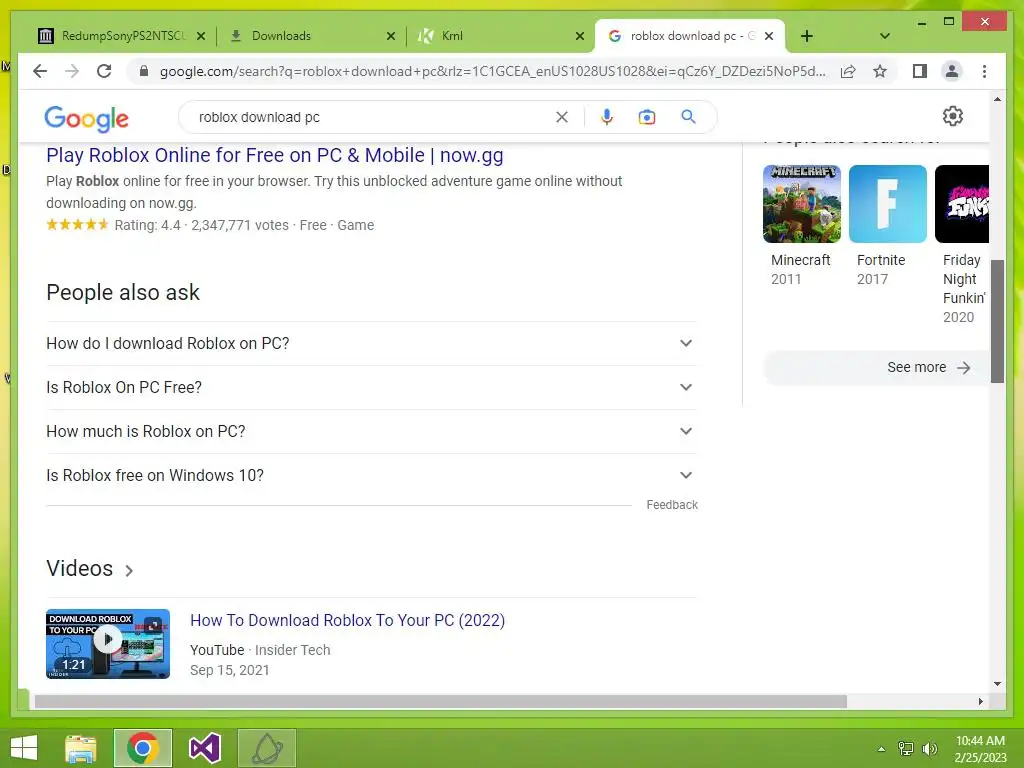Expand 'Is Roblox free on Windows 10?'
The height and width of the screenshot is (768, 1024).
tap(372, 475)
